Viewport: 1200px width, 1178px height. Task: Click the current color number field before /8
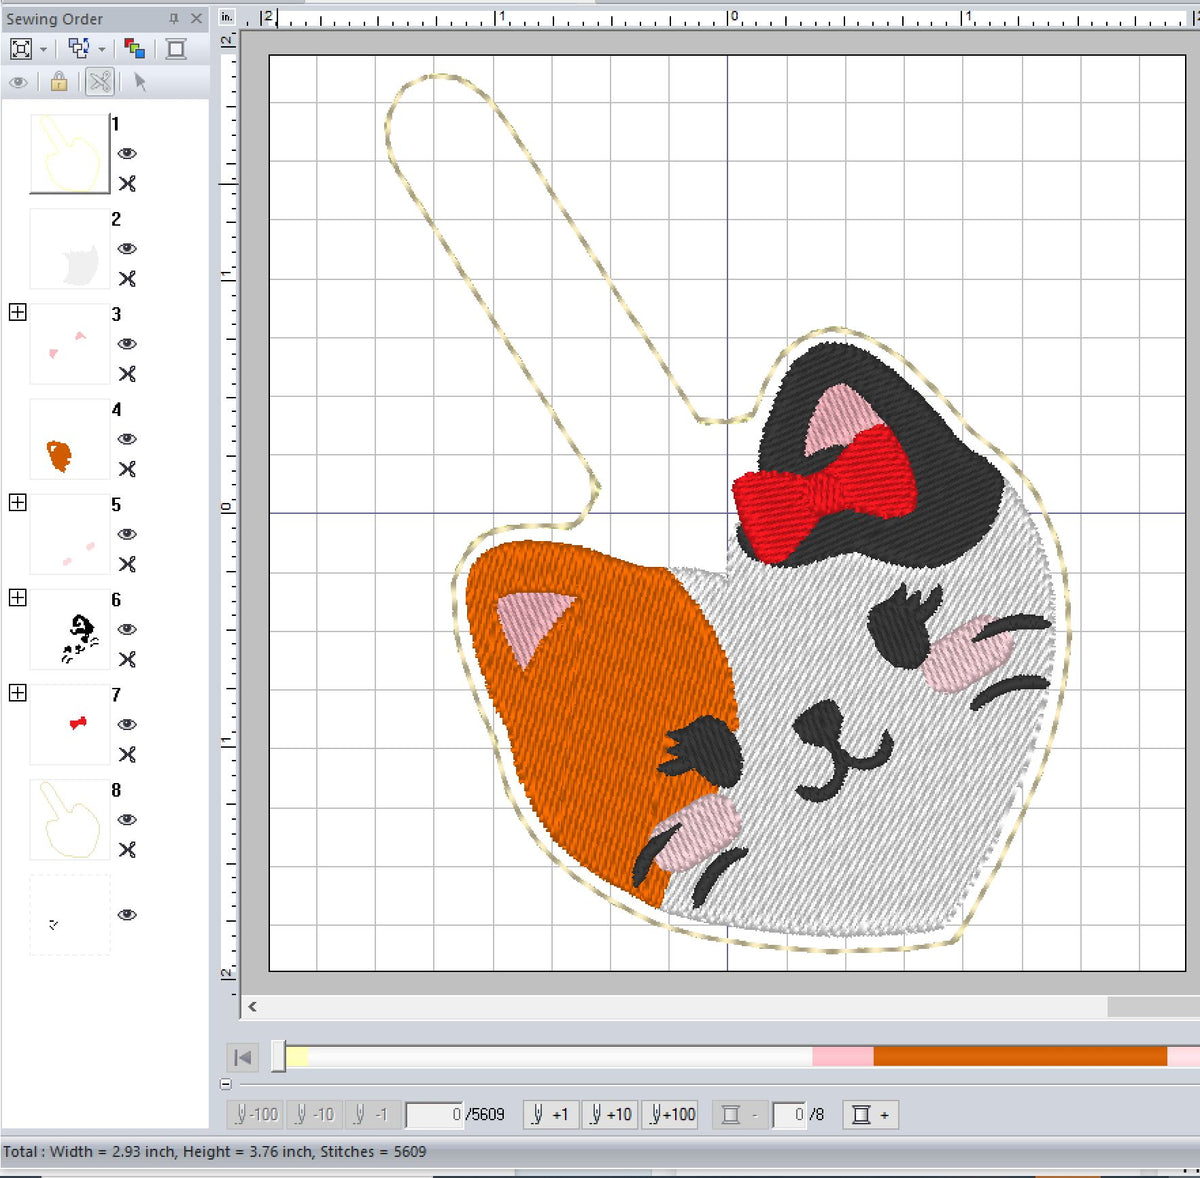pyautogui.click(x=790, y=1114)
